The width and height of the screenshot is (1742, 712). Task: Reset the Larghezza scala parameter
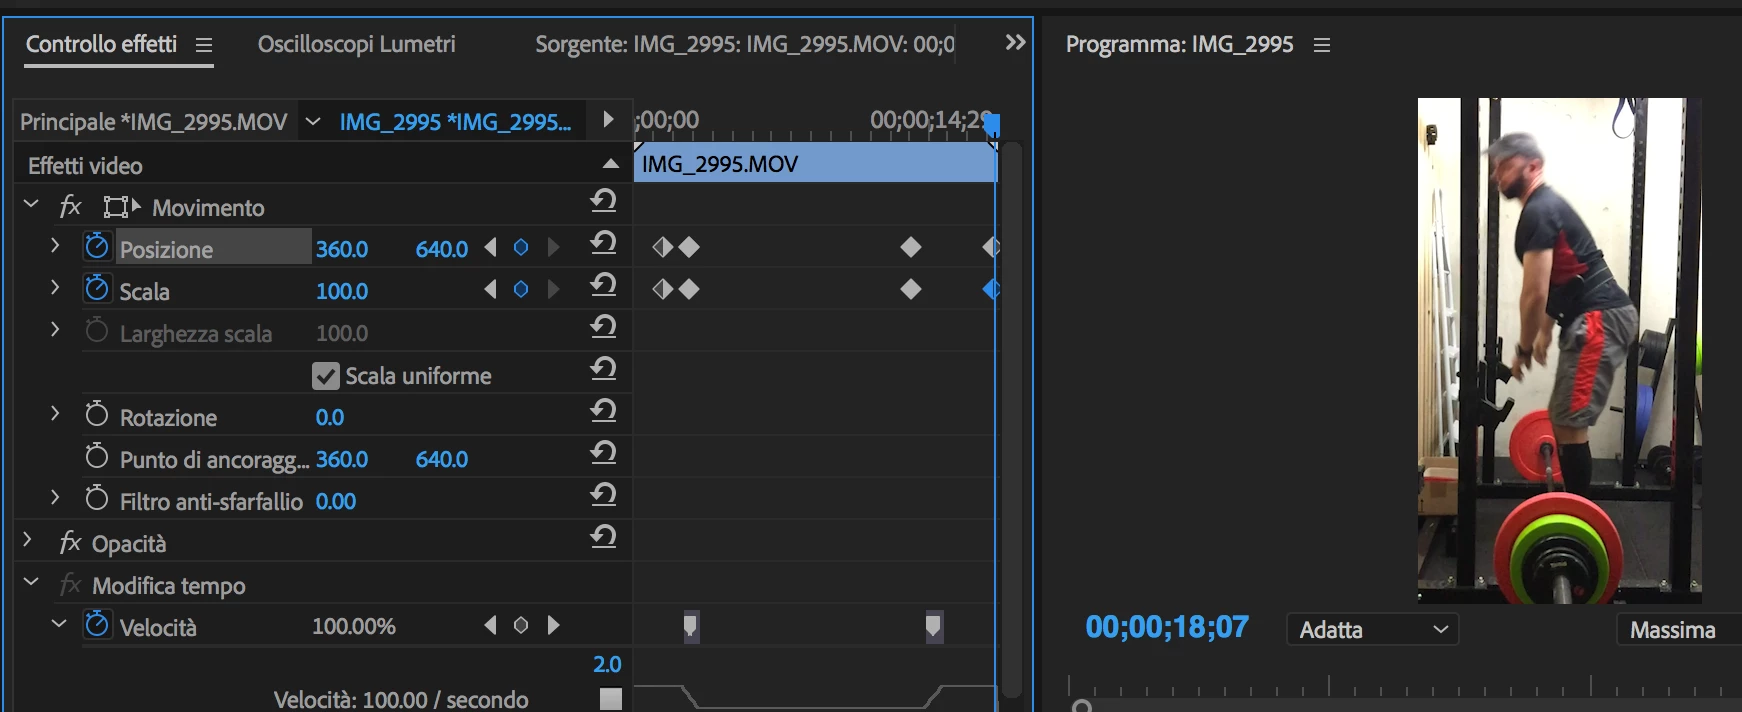603,327
